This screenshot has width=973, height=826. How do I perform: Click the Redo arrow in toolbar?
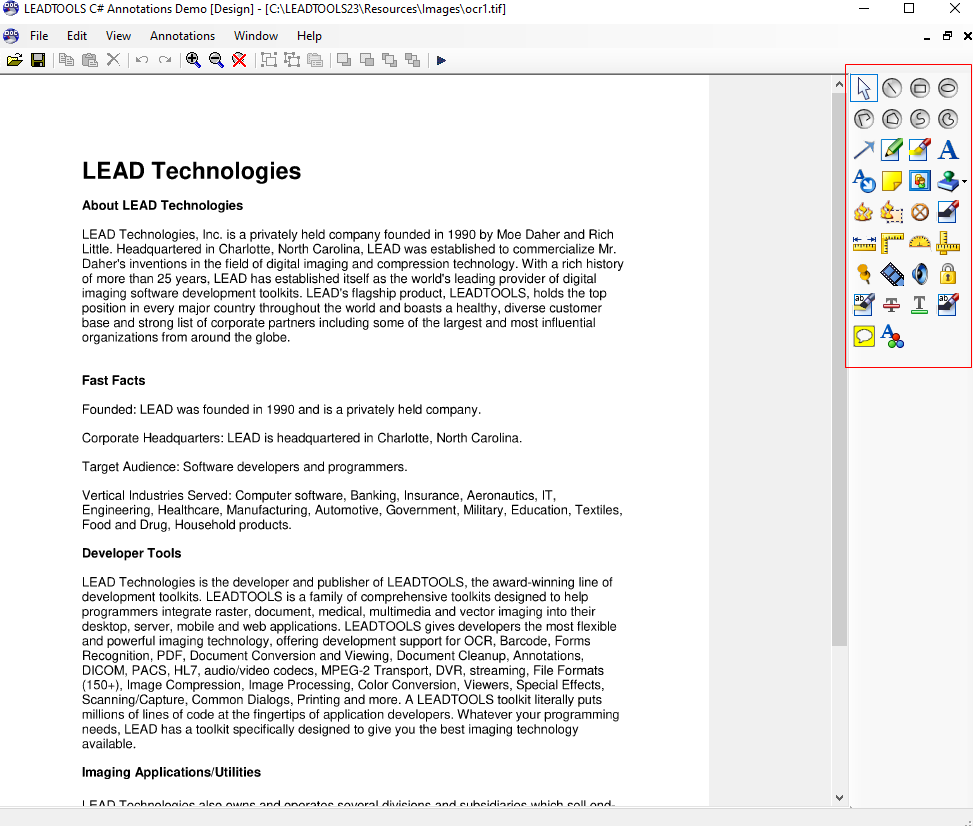pyautogui.click(x=165, y=60)
